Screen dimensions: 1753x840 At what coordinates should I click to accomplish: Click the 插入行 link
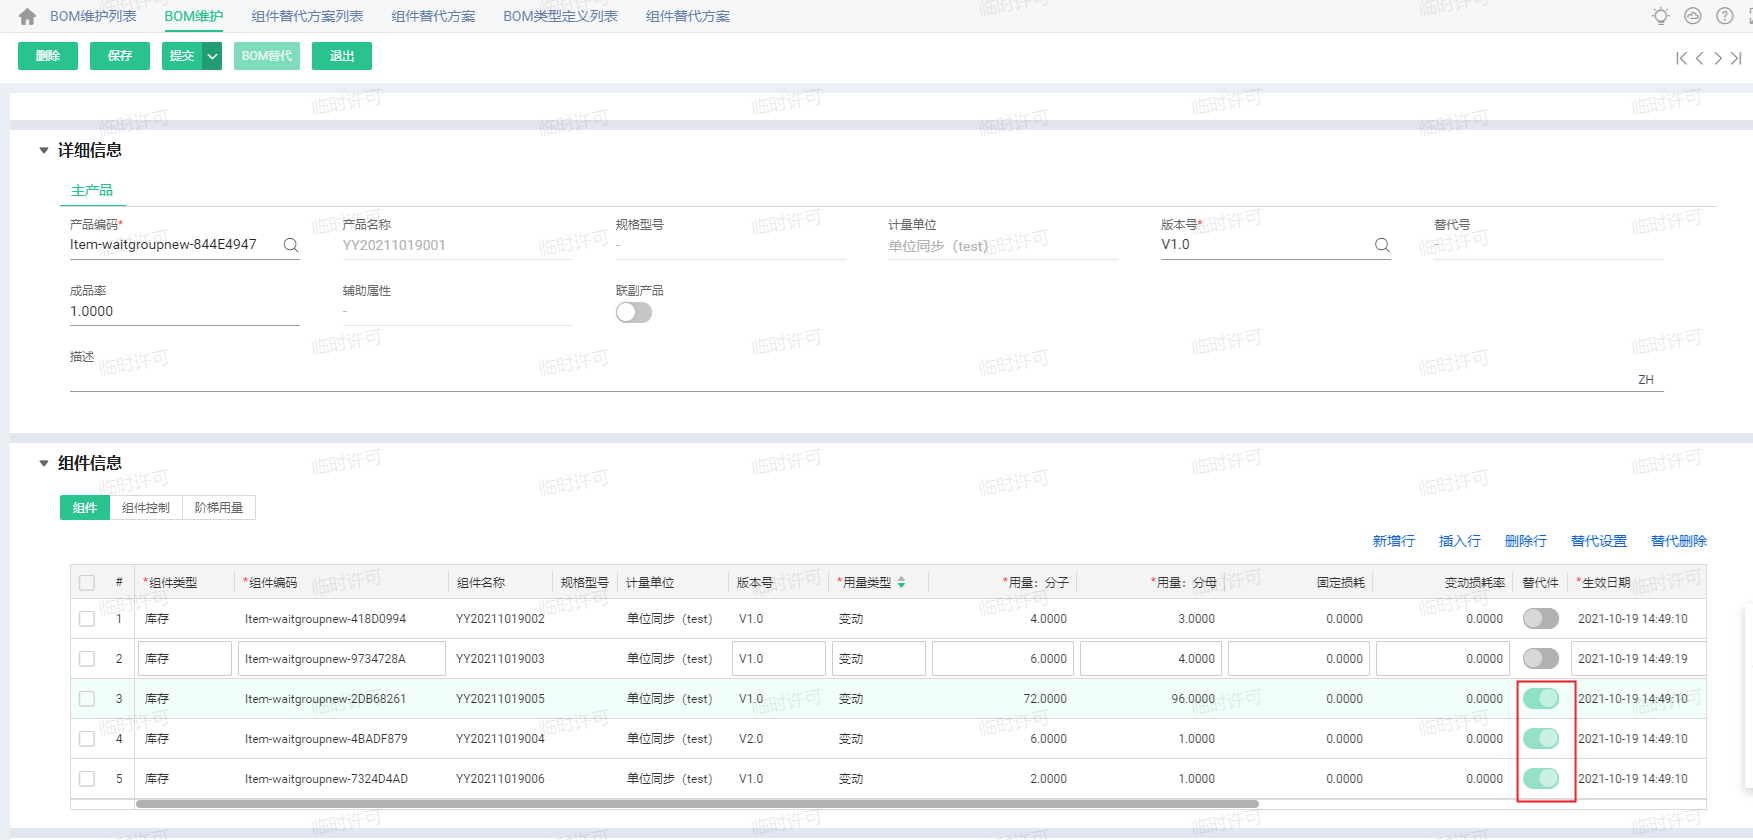pyautogui.click(x=1460, y=541)
